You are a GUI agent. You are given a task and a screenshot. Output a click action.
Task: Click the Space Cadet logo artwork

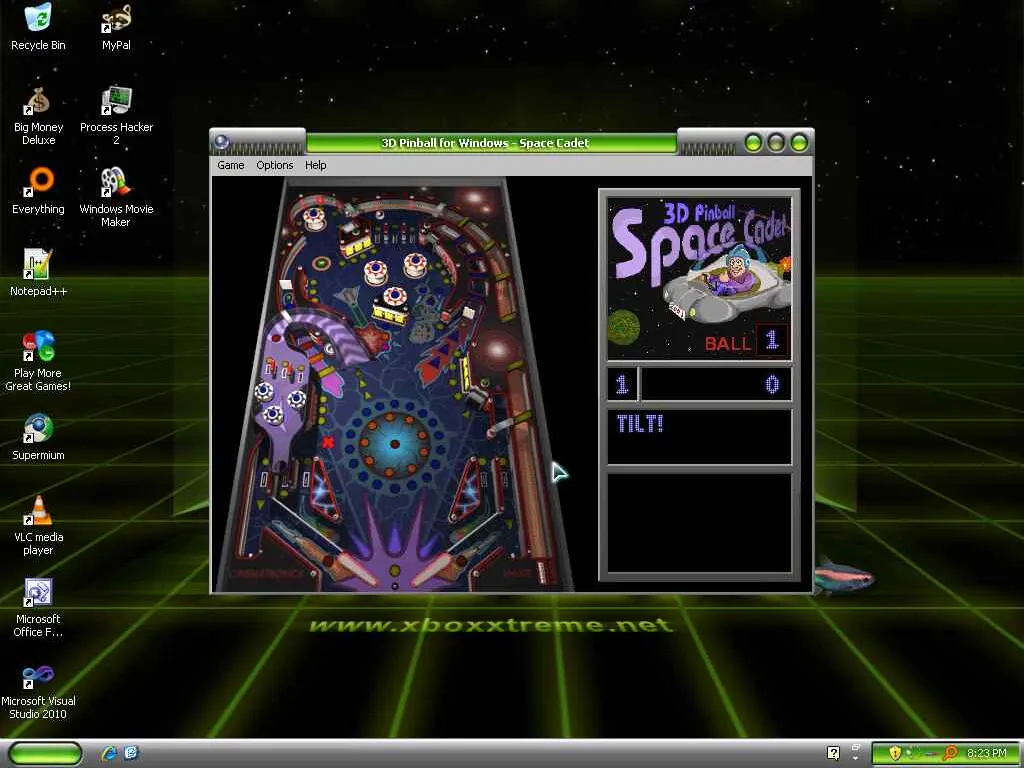[x=699, y=279]
